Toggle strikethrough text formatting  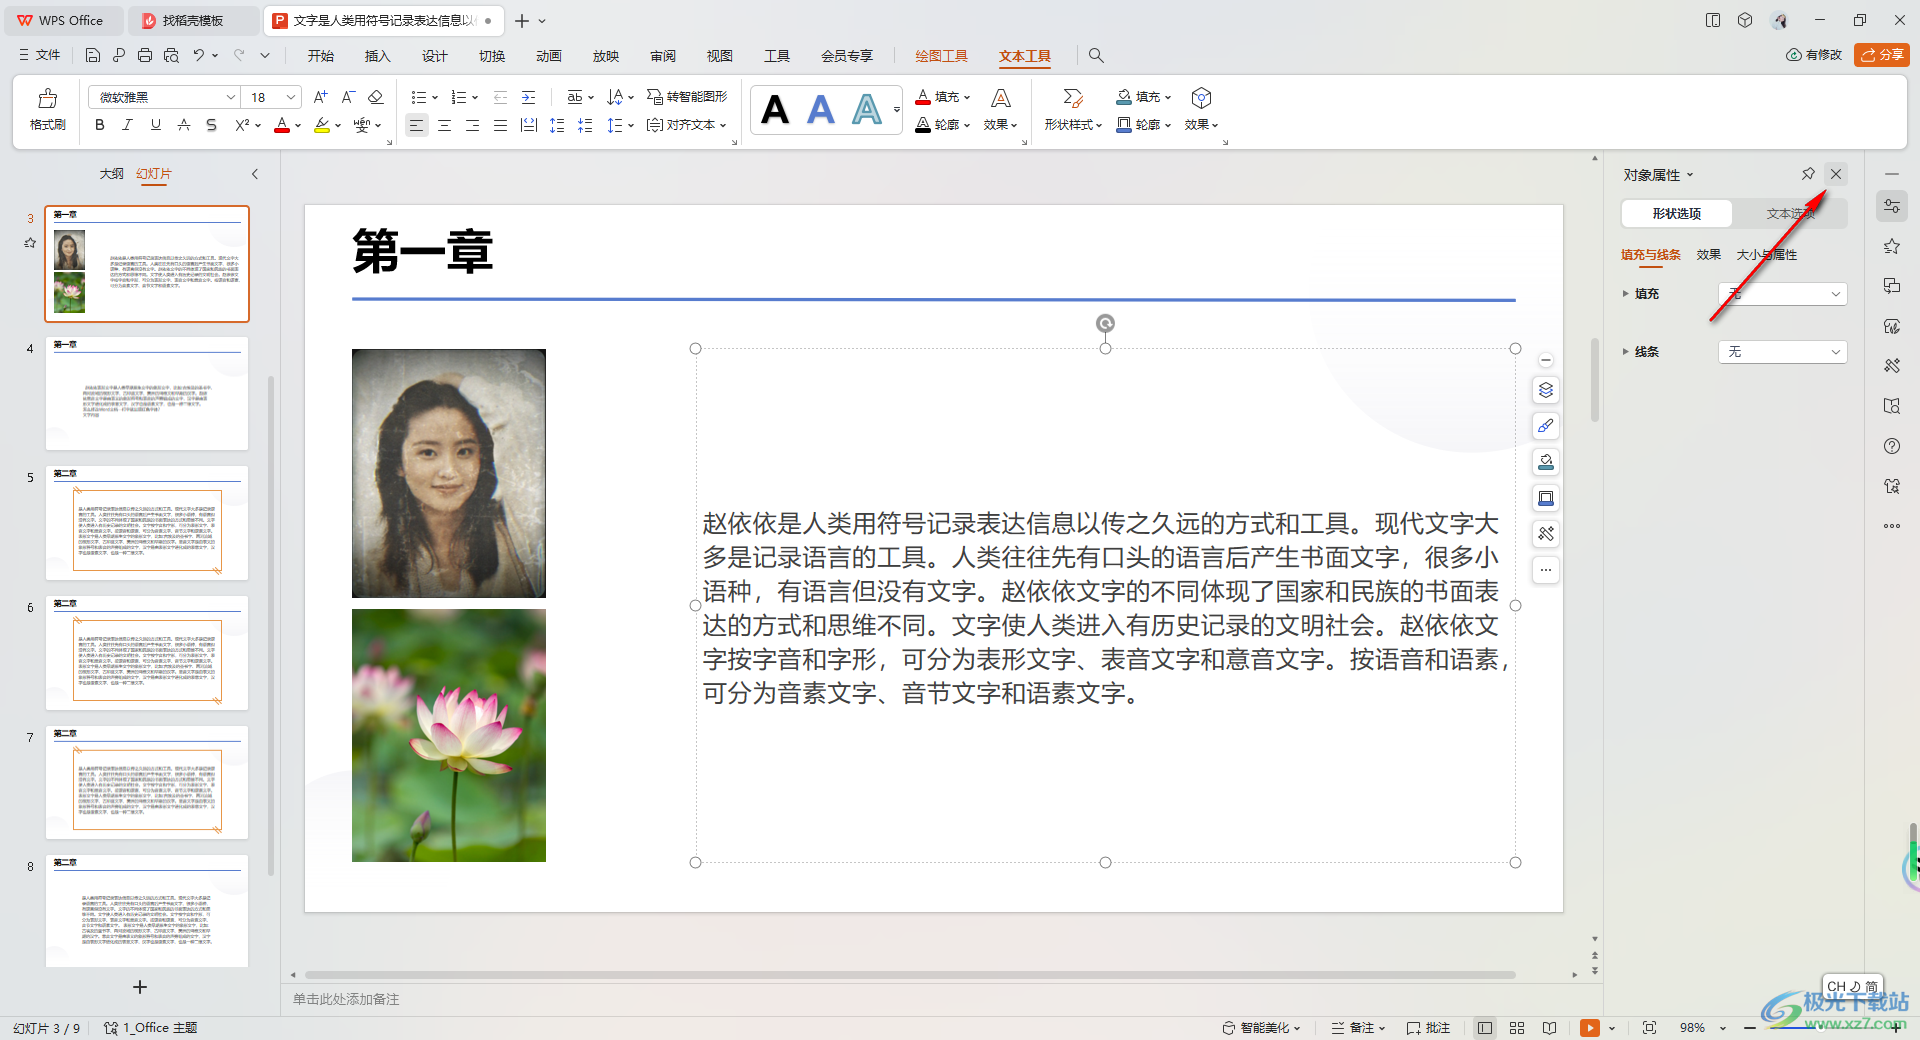click(x=183, y=125)
